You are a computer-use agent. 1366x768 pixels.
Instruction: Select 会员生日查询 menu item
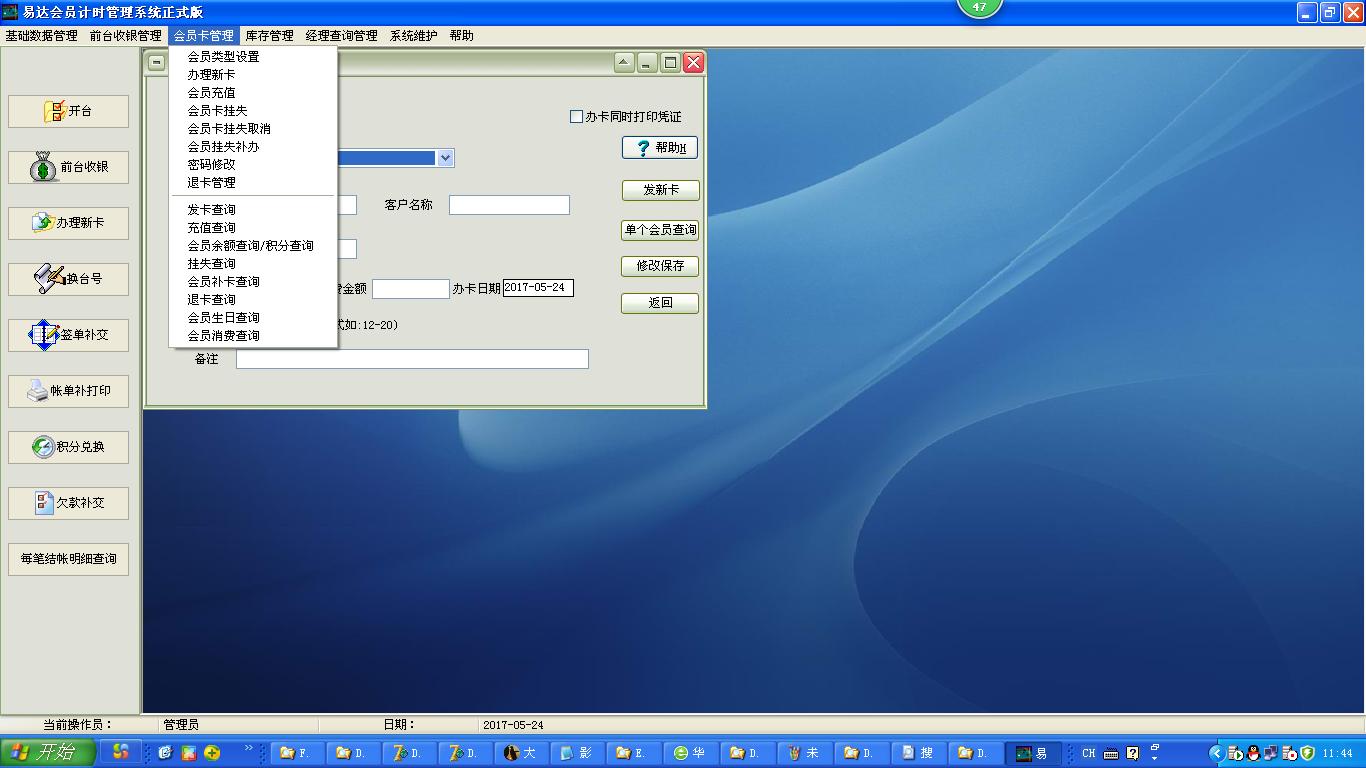pos(253,318)
